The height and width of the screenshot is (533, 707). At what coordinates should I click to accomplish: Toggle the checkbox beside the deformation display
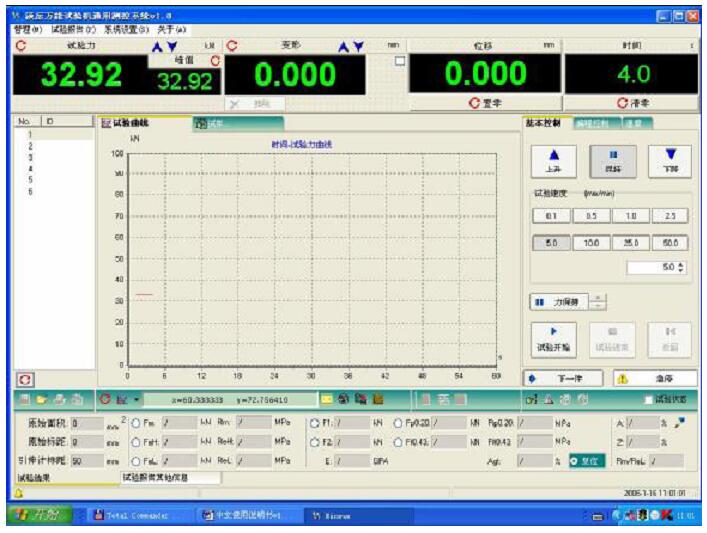point(401,61)
